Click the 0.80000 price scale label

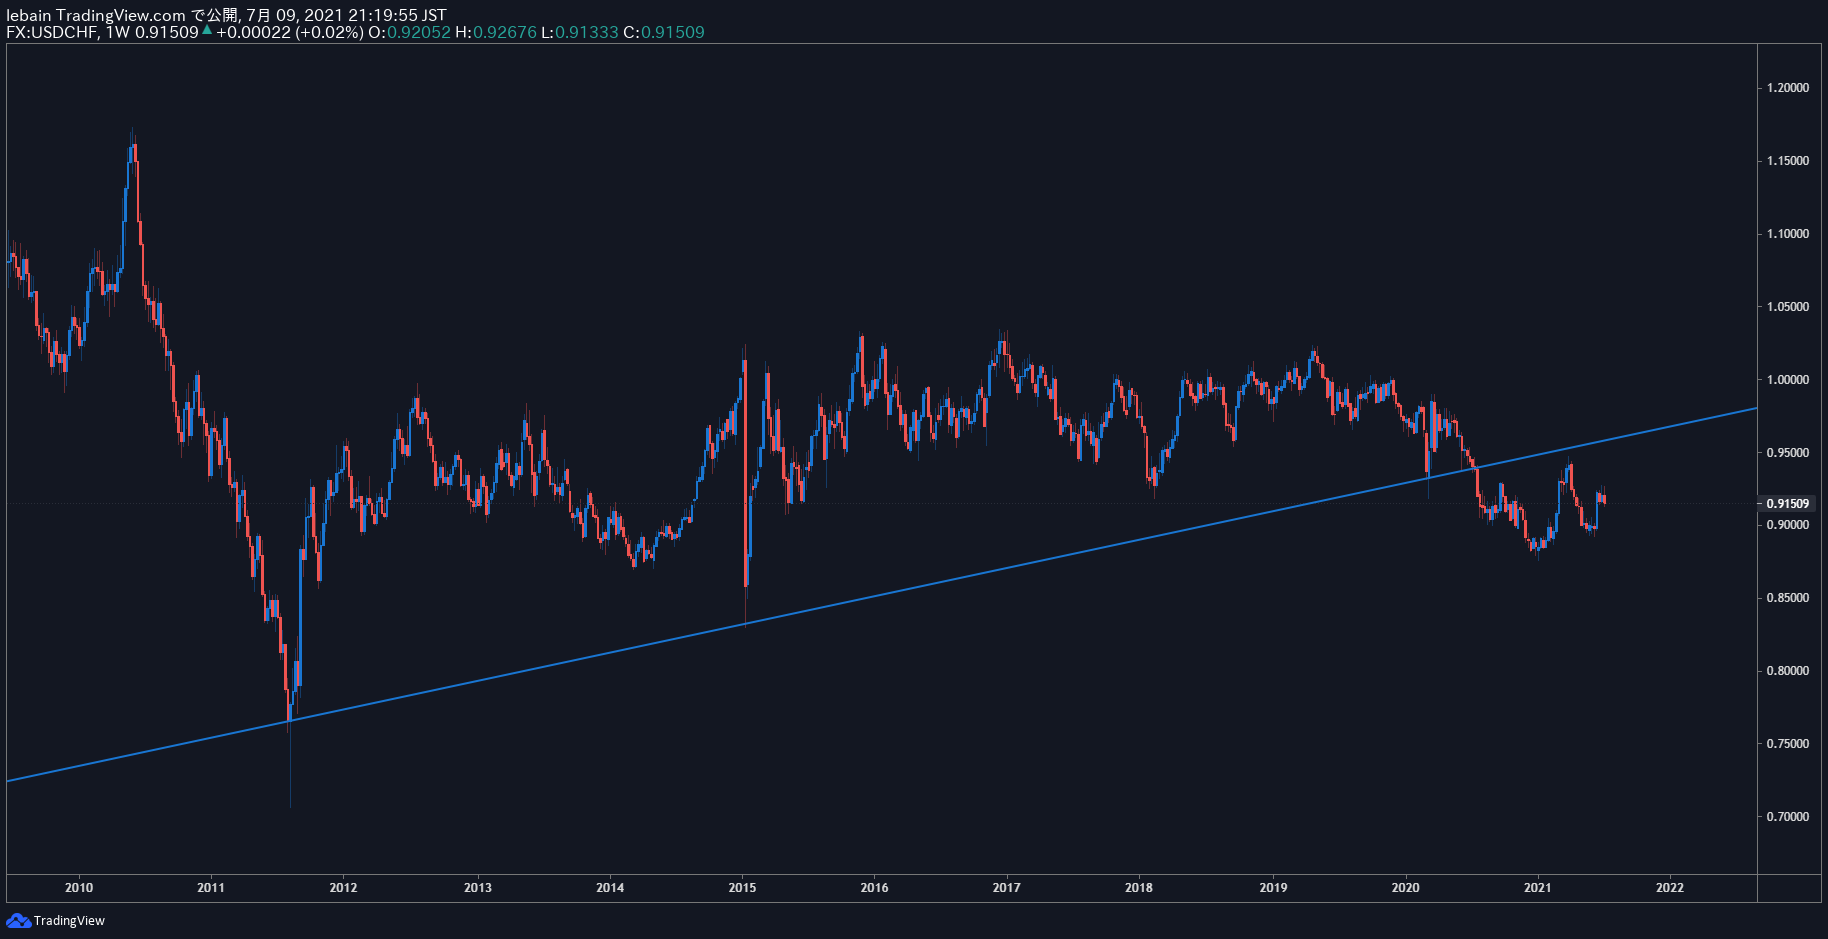coord(1788,671)
